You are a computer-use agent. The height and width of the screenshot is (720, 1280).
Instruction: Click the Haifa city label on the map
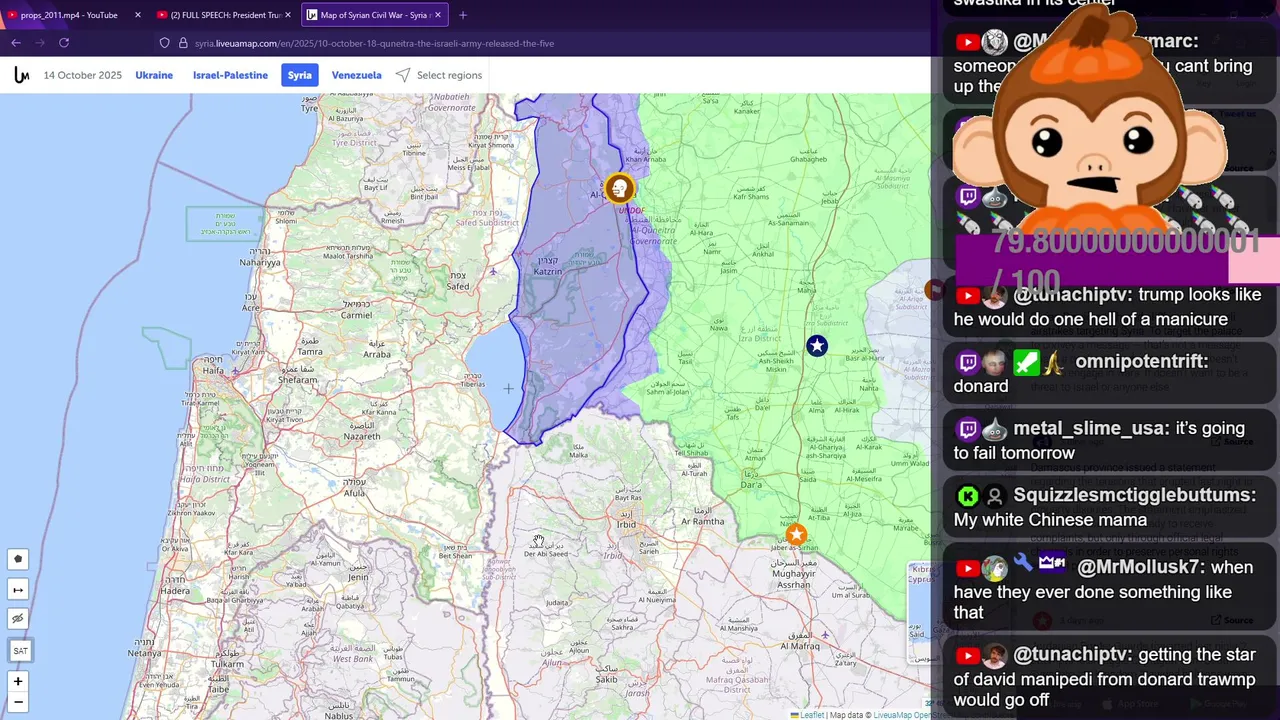click(x=212, y=371)
